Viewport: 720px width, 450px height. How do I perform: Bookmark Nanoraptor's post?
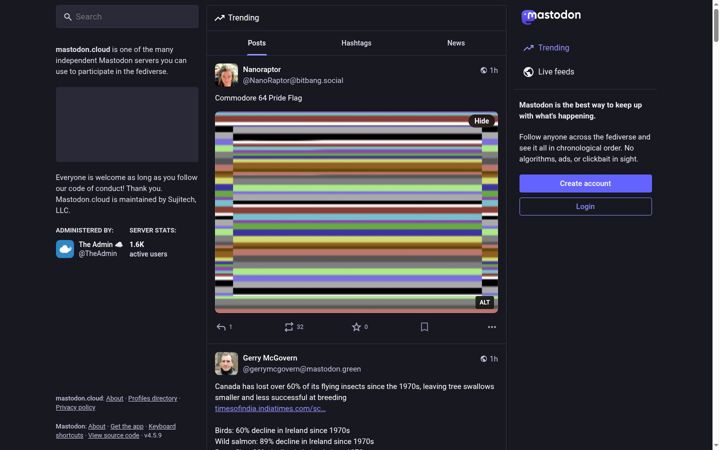(424, 327)
